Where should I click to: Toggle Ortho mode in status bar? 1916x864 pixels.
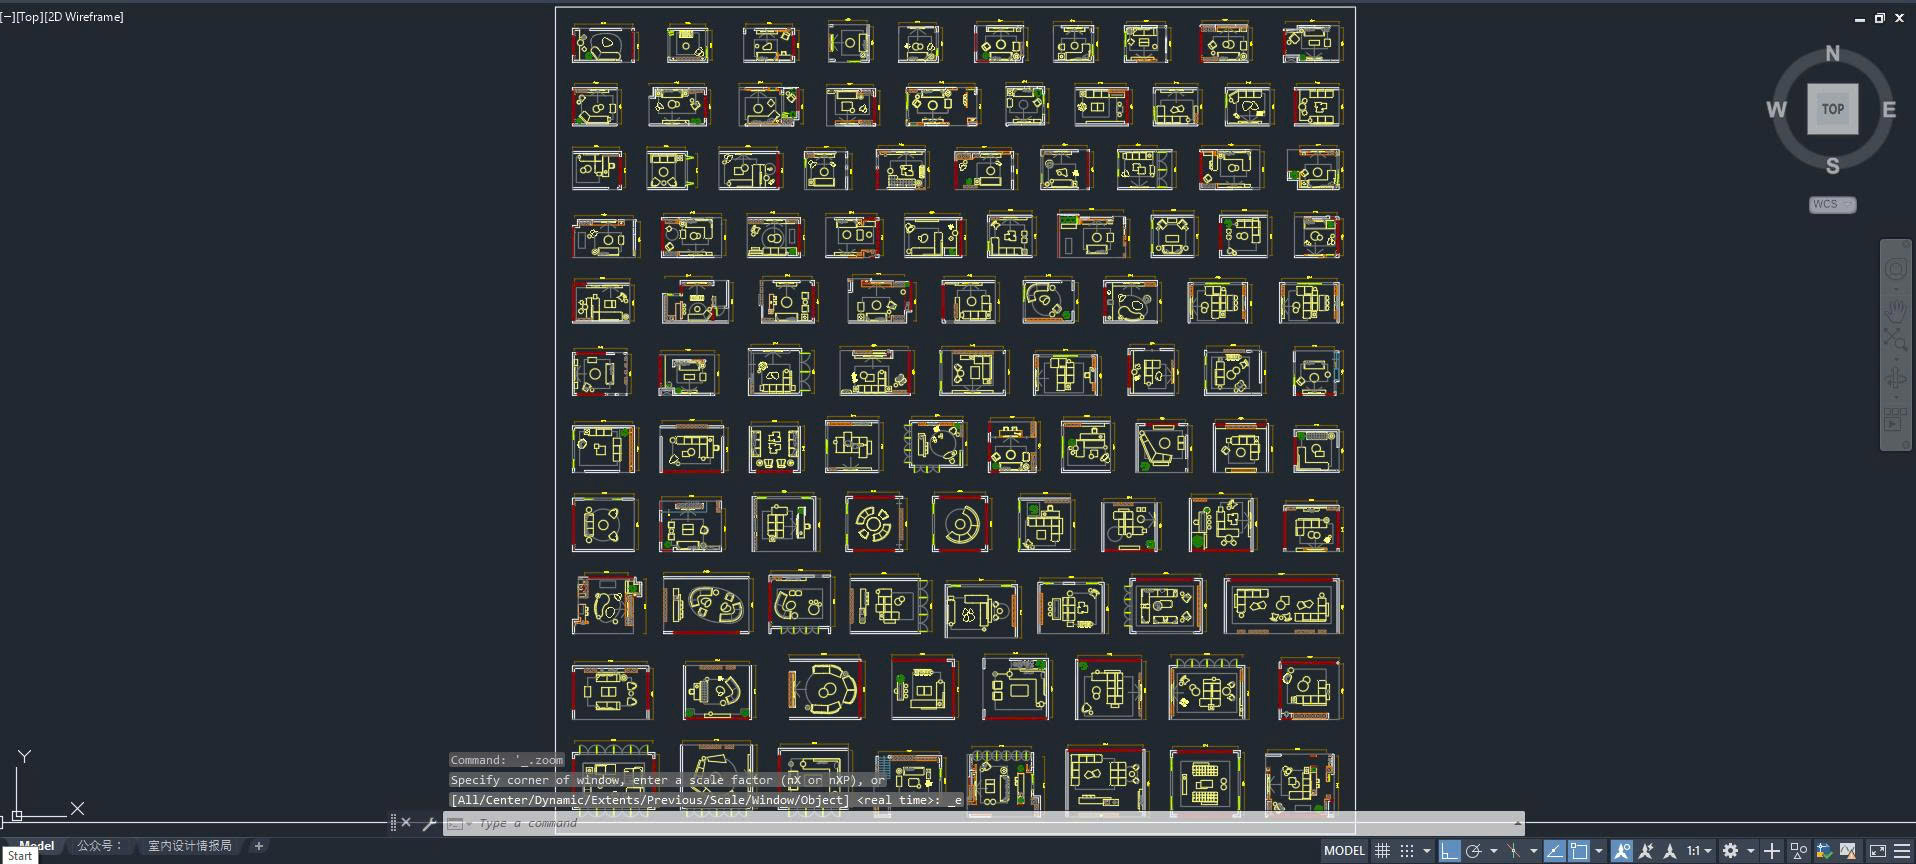tap(1449, 851)
